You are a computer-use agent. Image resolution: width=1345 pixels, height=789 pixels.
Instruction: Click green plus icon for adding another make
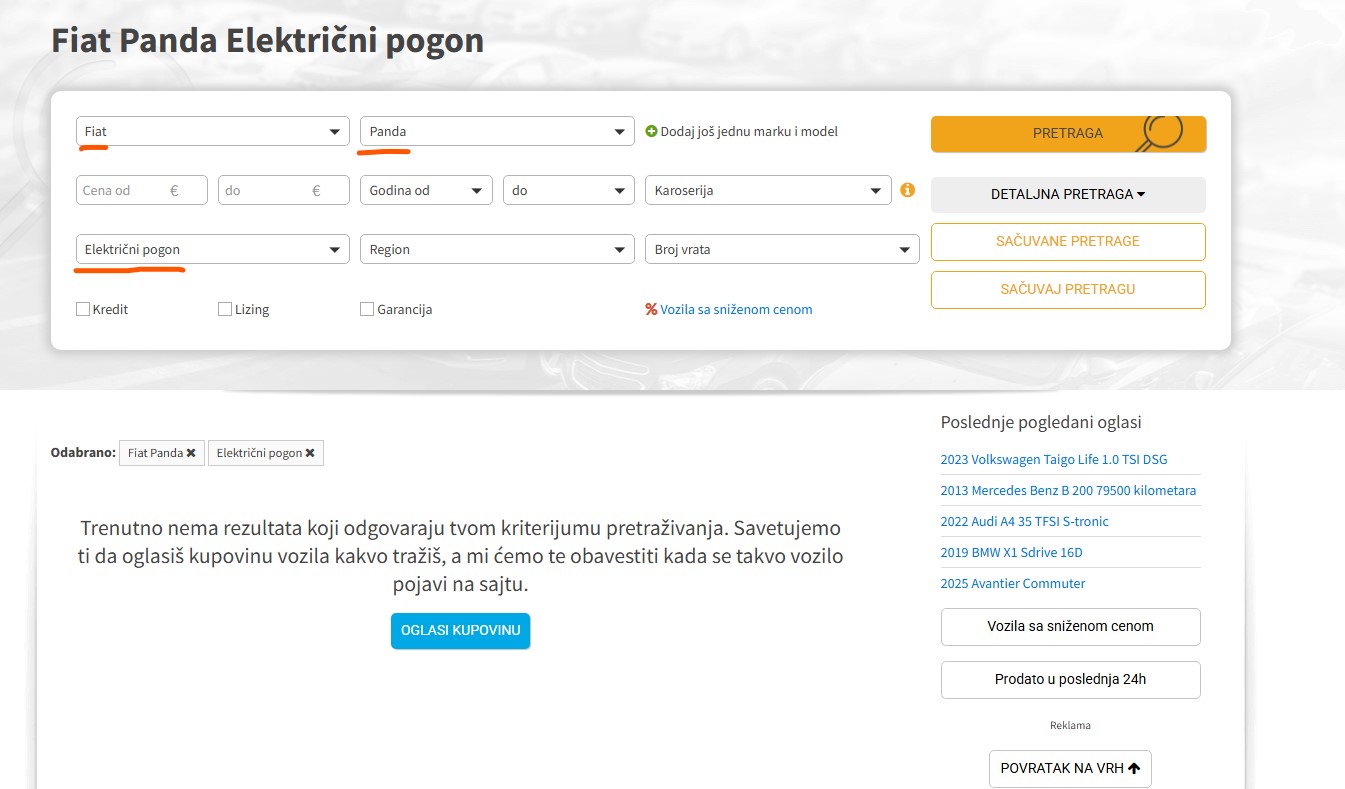(651, 131)
